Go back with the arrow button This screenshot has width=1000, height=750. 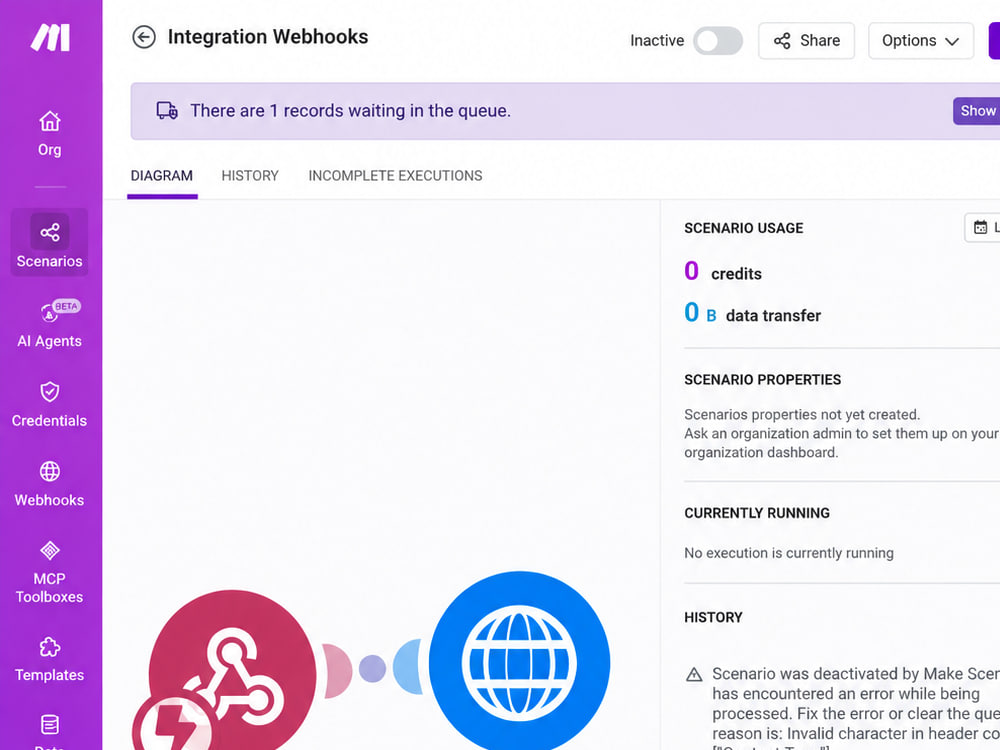point(144,37)
